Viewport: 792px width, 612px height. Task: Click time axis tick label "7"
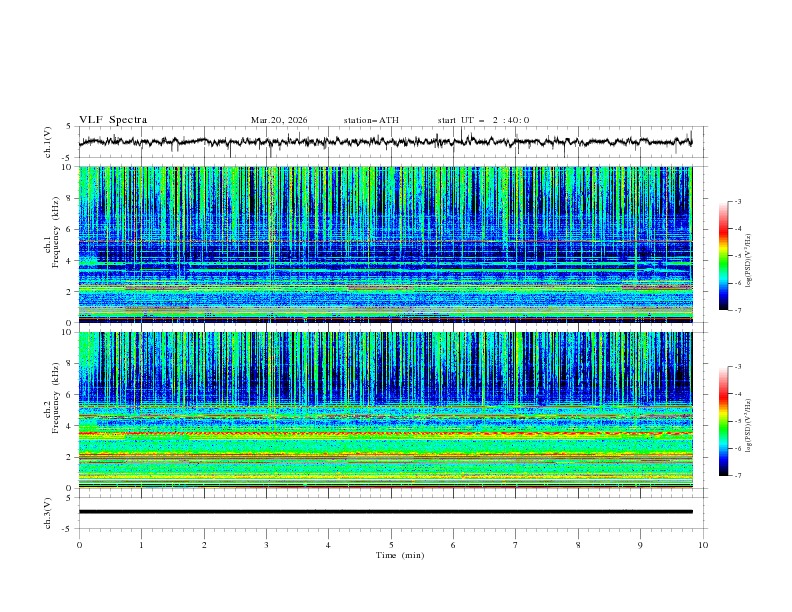pos(516,545)
